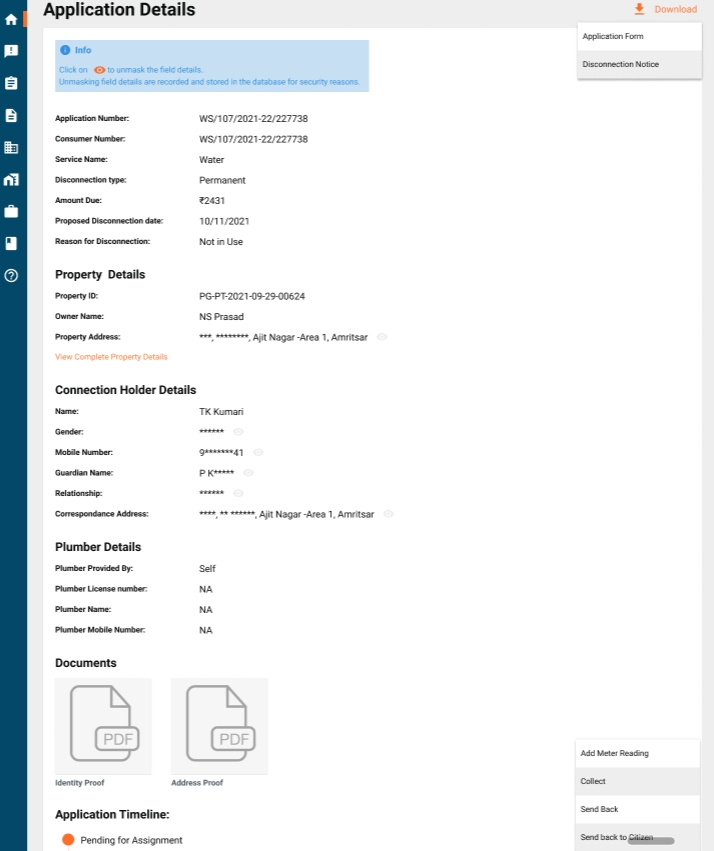Image resolution: width=714 pixels, height=851 pixels.
Task: Go to Home in the sidebar
Action: (11, 19)
